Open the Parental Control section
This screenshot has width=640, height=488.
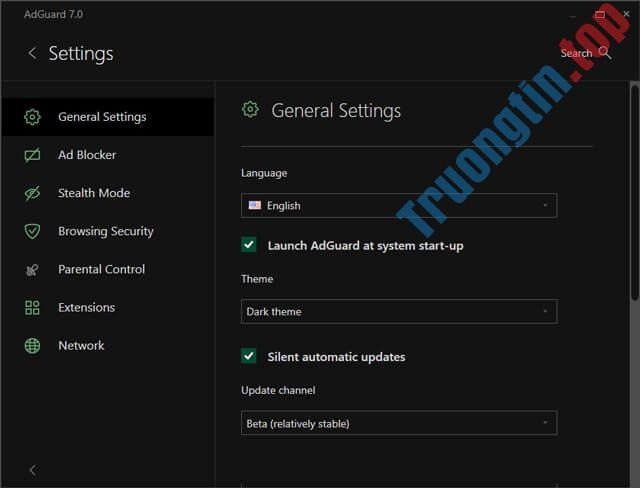108,269
